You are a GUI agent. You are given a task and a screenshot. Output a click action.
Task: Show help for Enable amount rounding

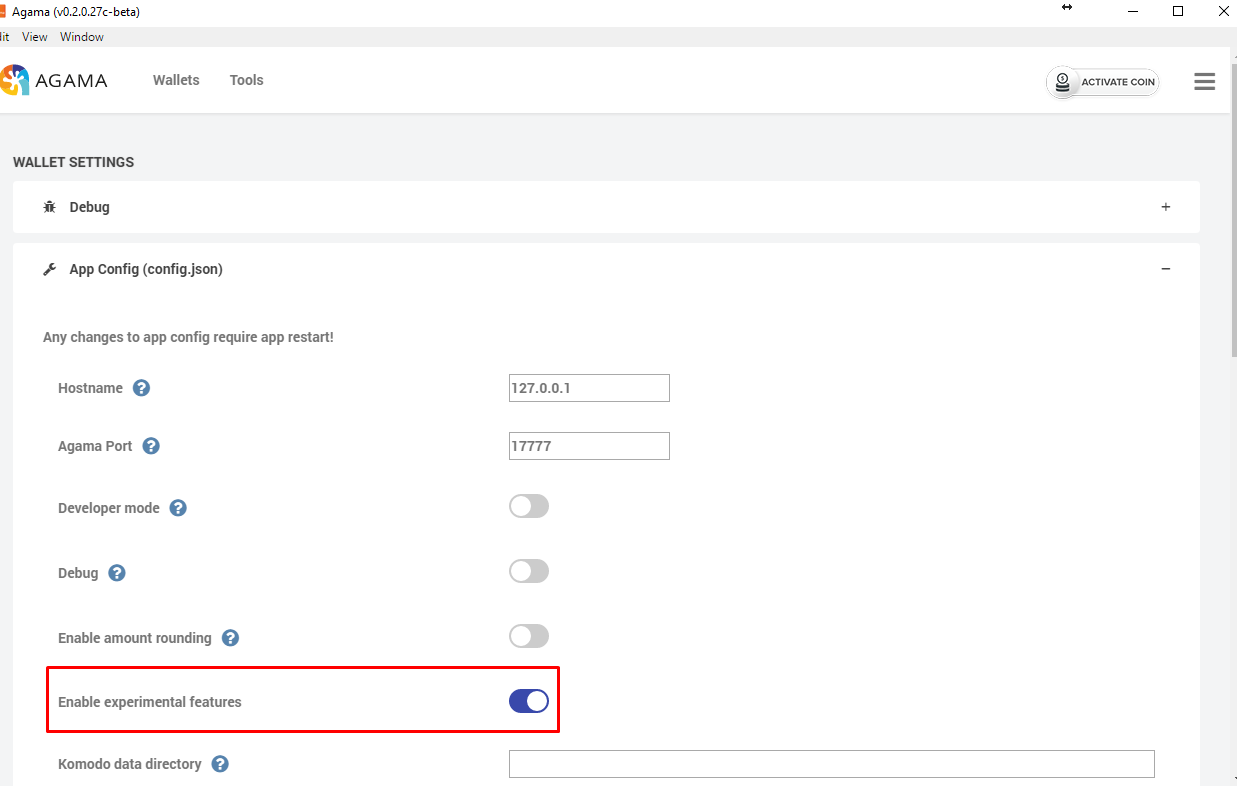click(x=230, y=638)
